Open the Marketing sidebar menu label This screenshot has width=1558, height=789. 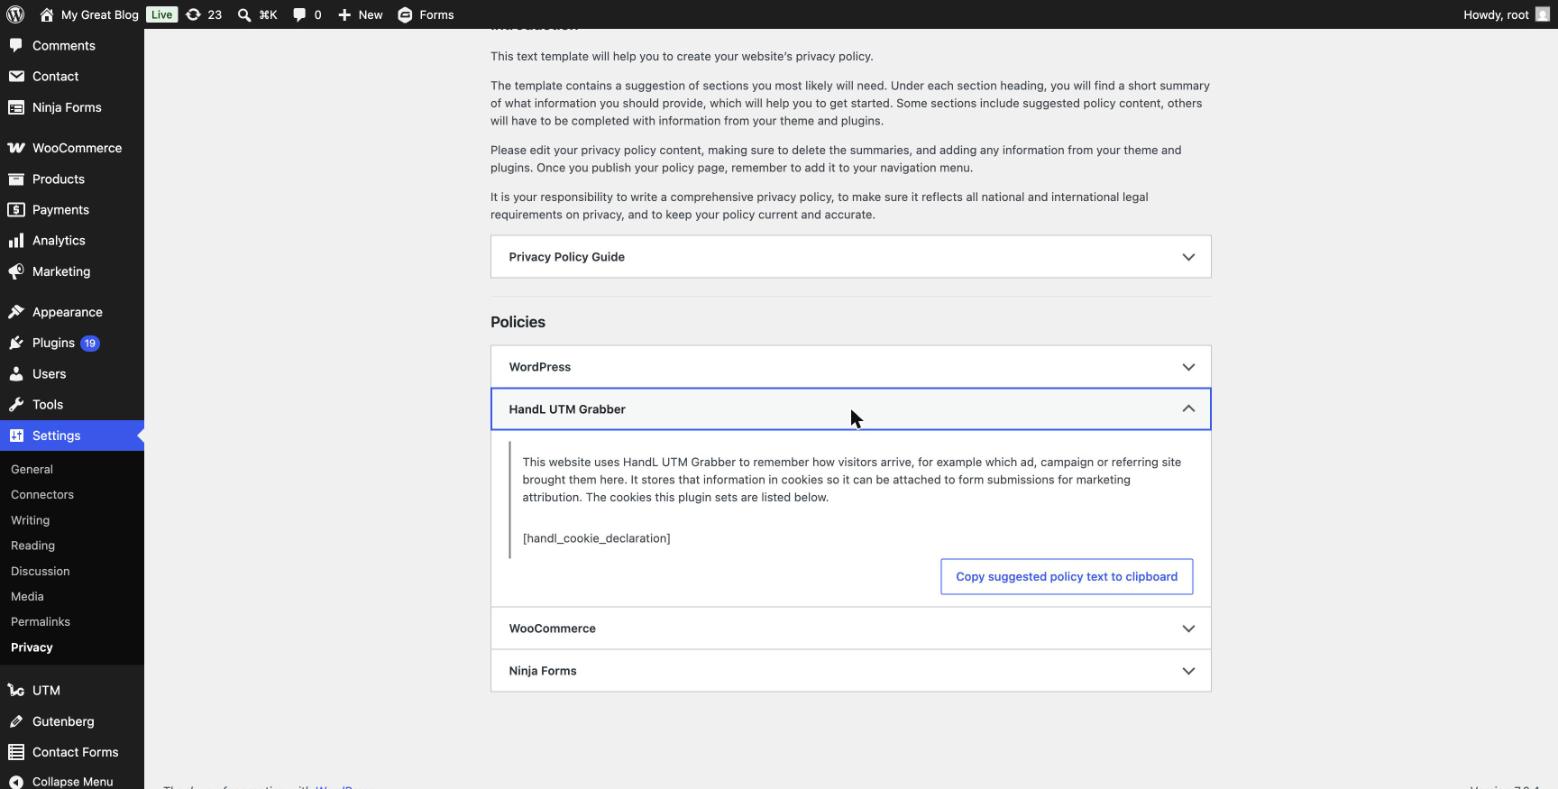[x=61, y=271]
